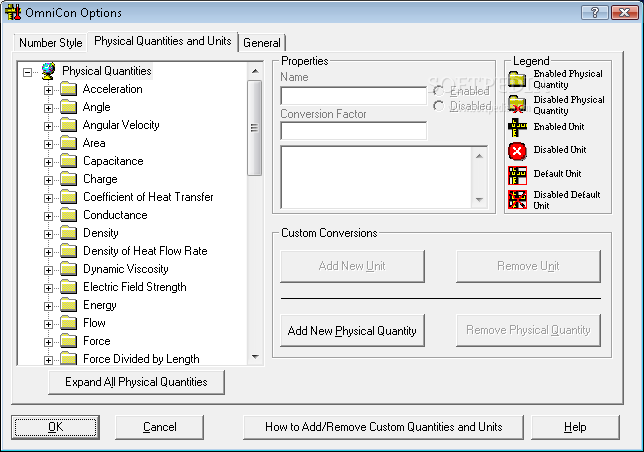This screenshot has width=644, height=452.
Task: Expand the Capacitance tree node
Action: [x=48, y=163]
